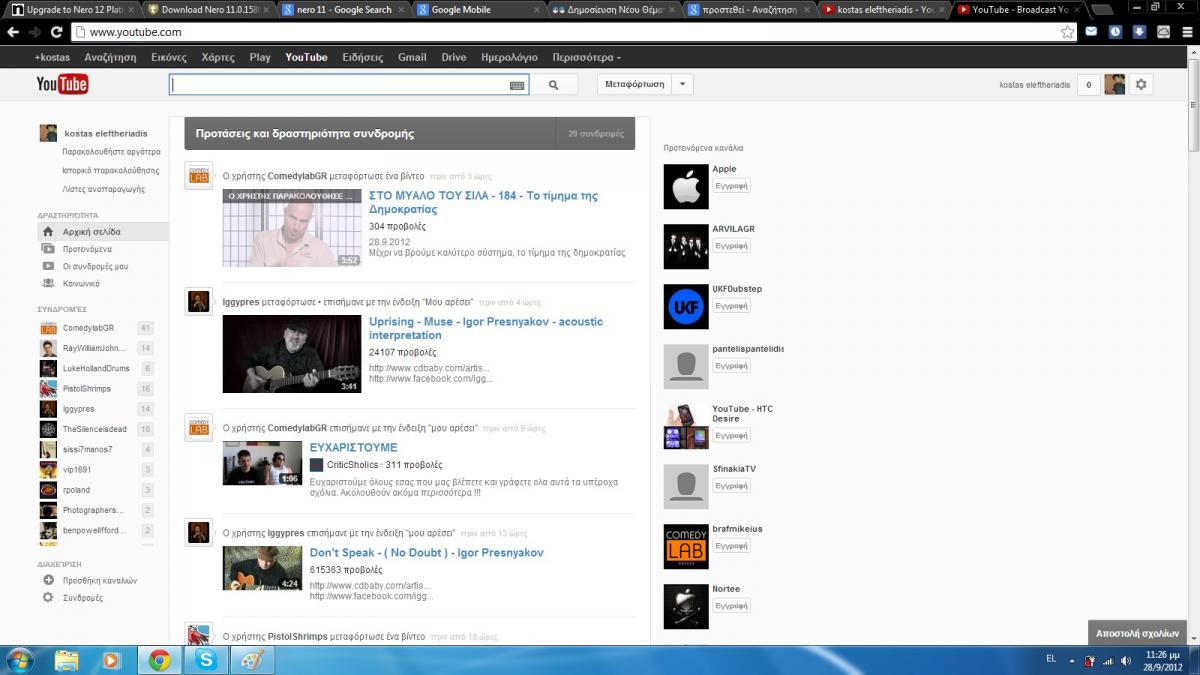Viewport: 1200px width, 675px height.
Task: Click the Windows Start button
Action: pyautogui.click(x=19, y=660)
